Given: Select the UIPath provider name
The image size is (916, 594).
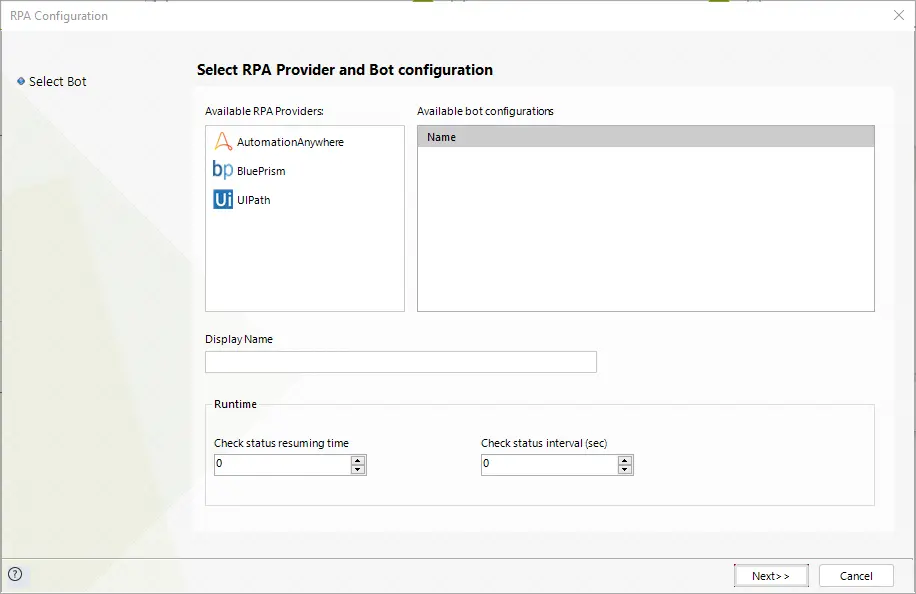Looking at the screenshot, I should (254, 200).
